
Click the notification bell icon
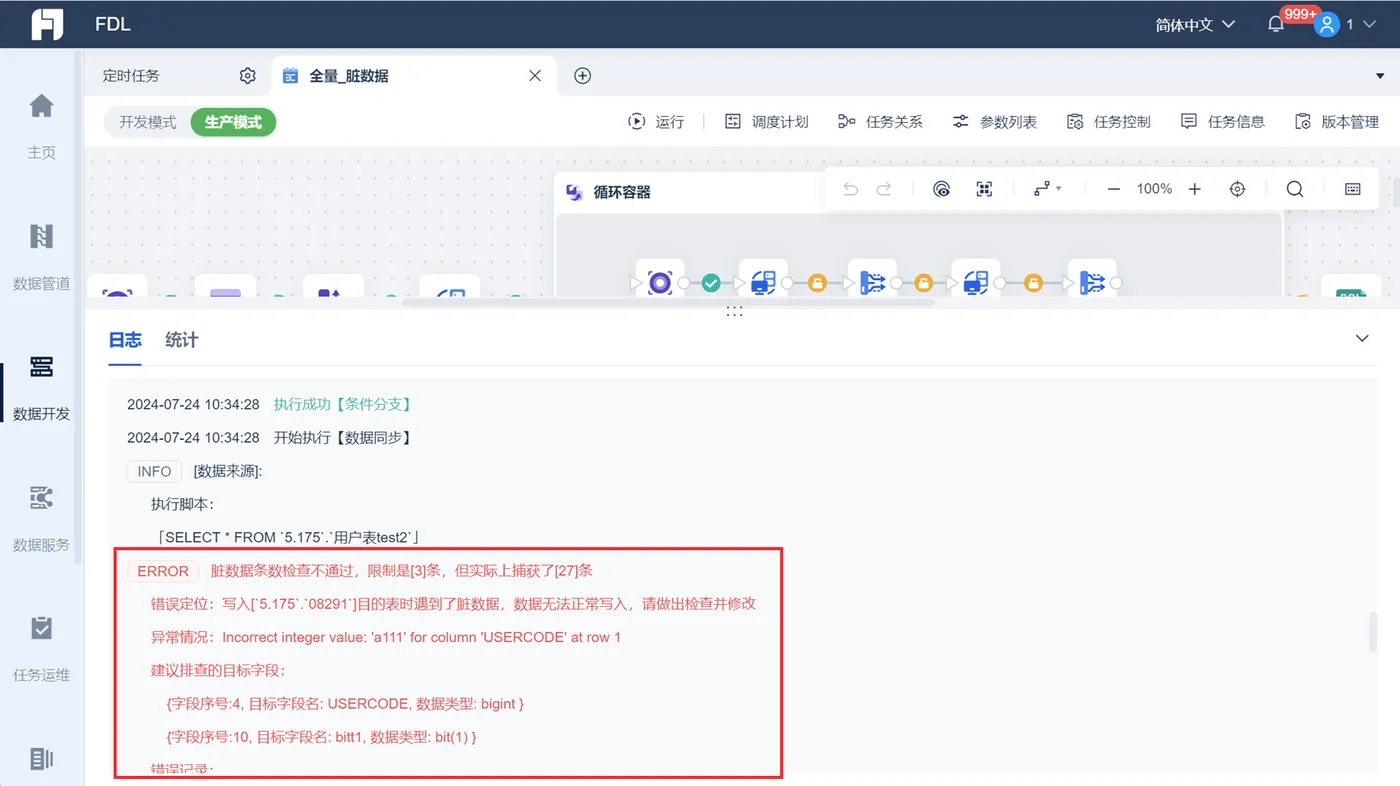pyautogui.click(x=1276, y=24)
